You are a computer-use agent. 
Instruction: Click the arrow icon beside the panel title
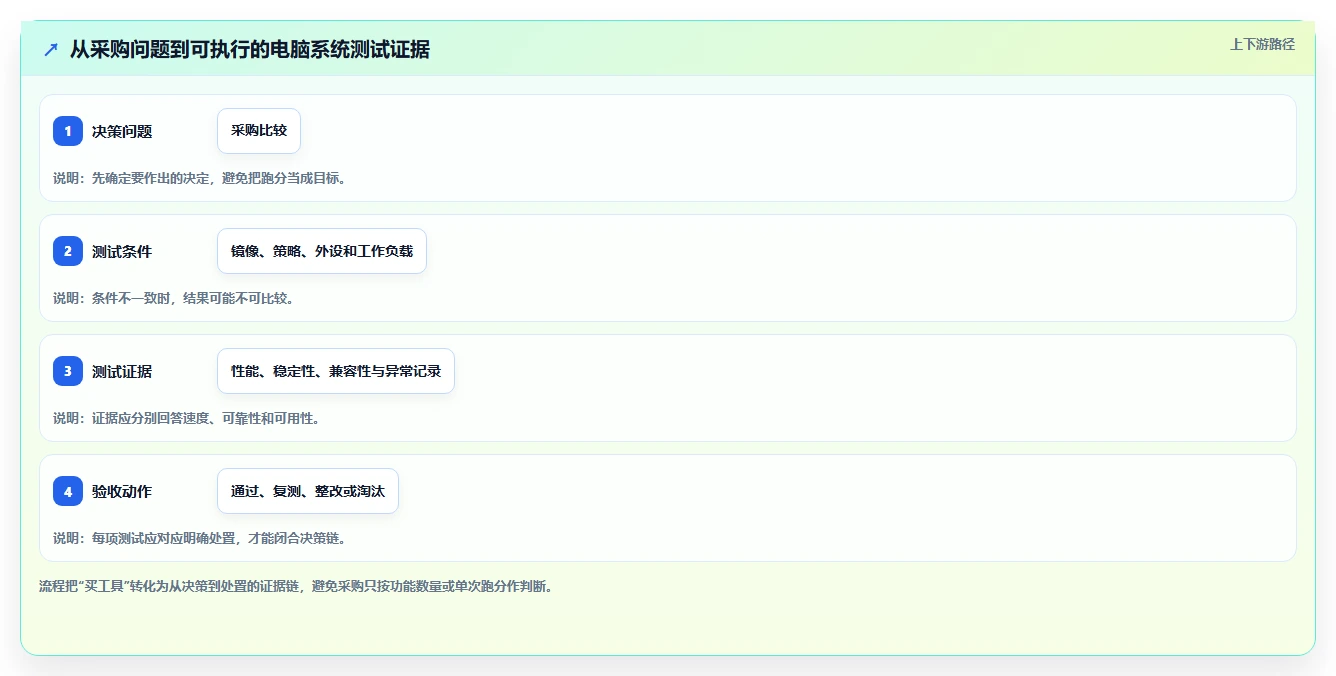[x=51, y=50]
